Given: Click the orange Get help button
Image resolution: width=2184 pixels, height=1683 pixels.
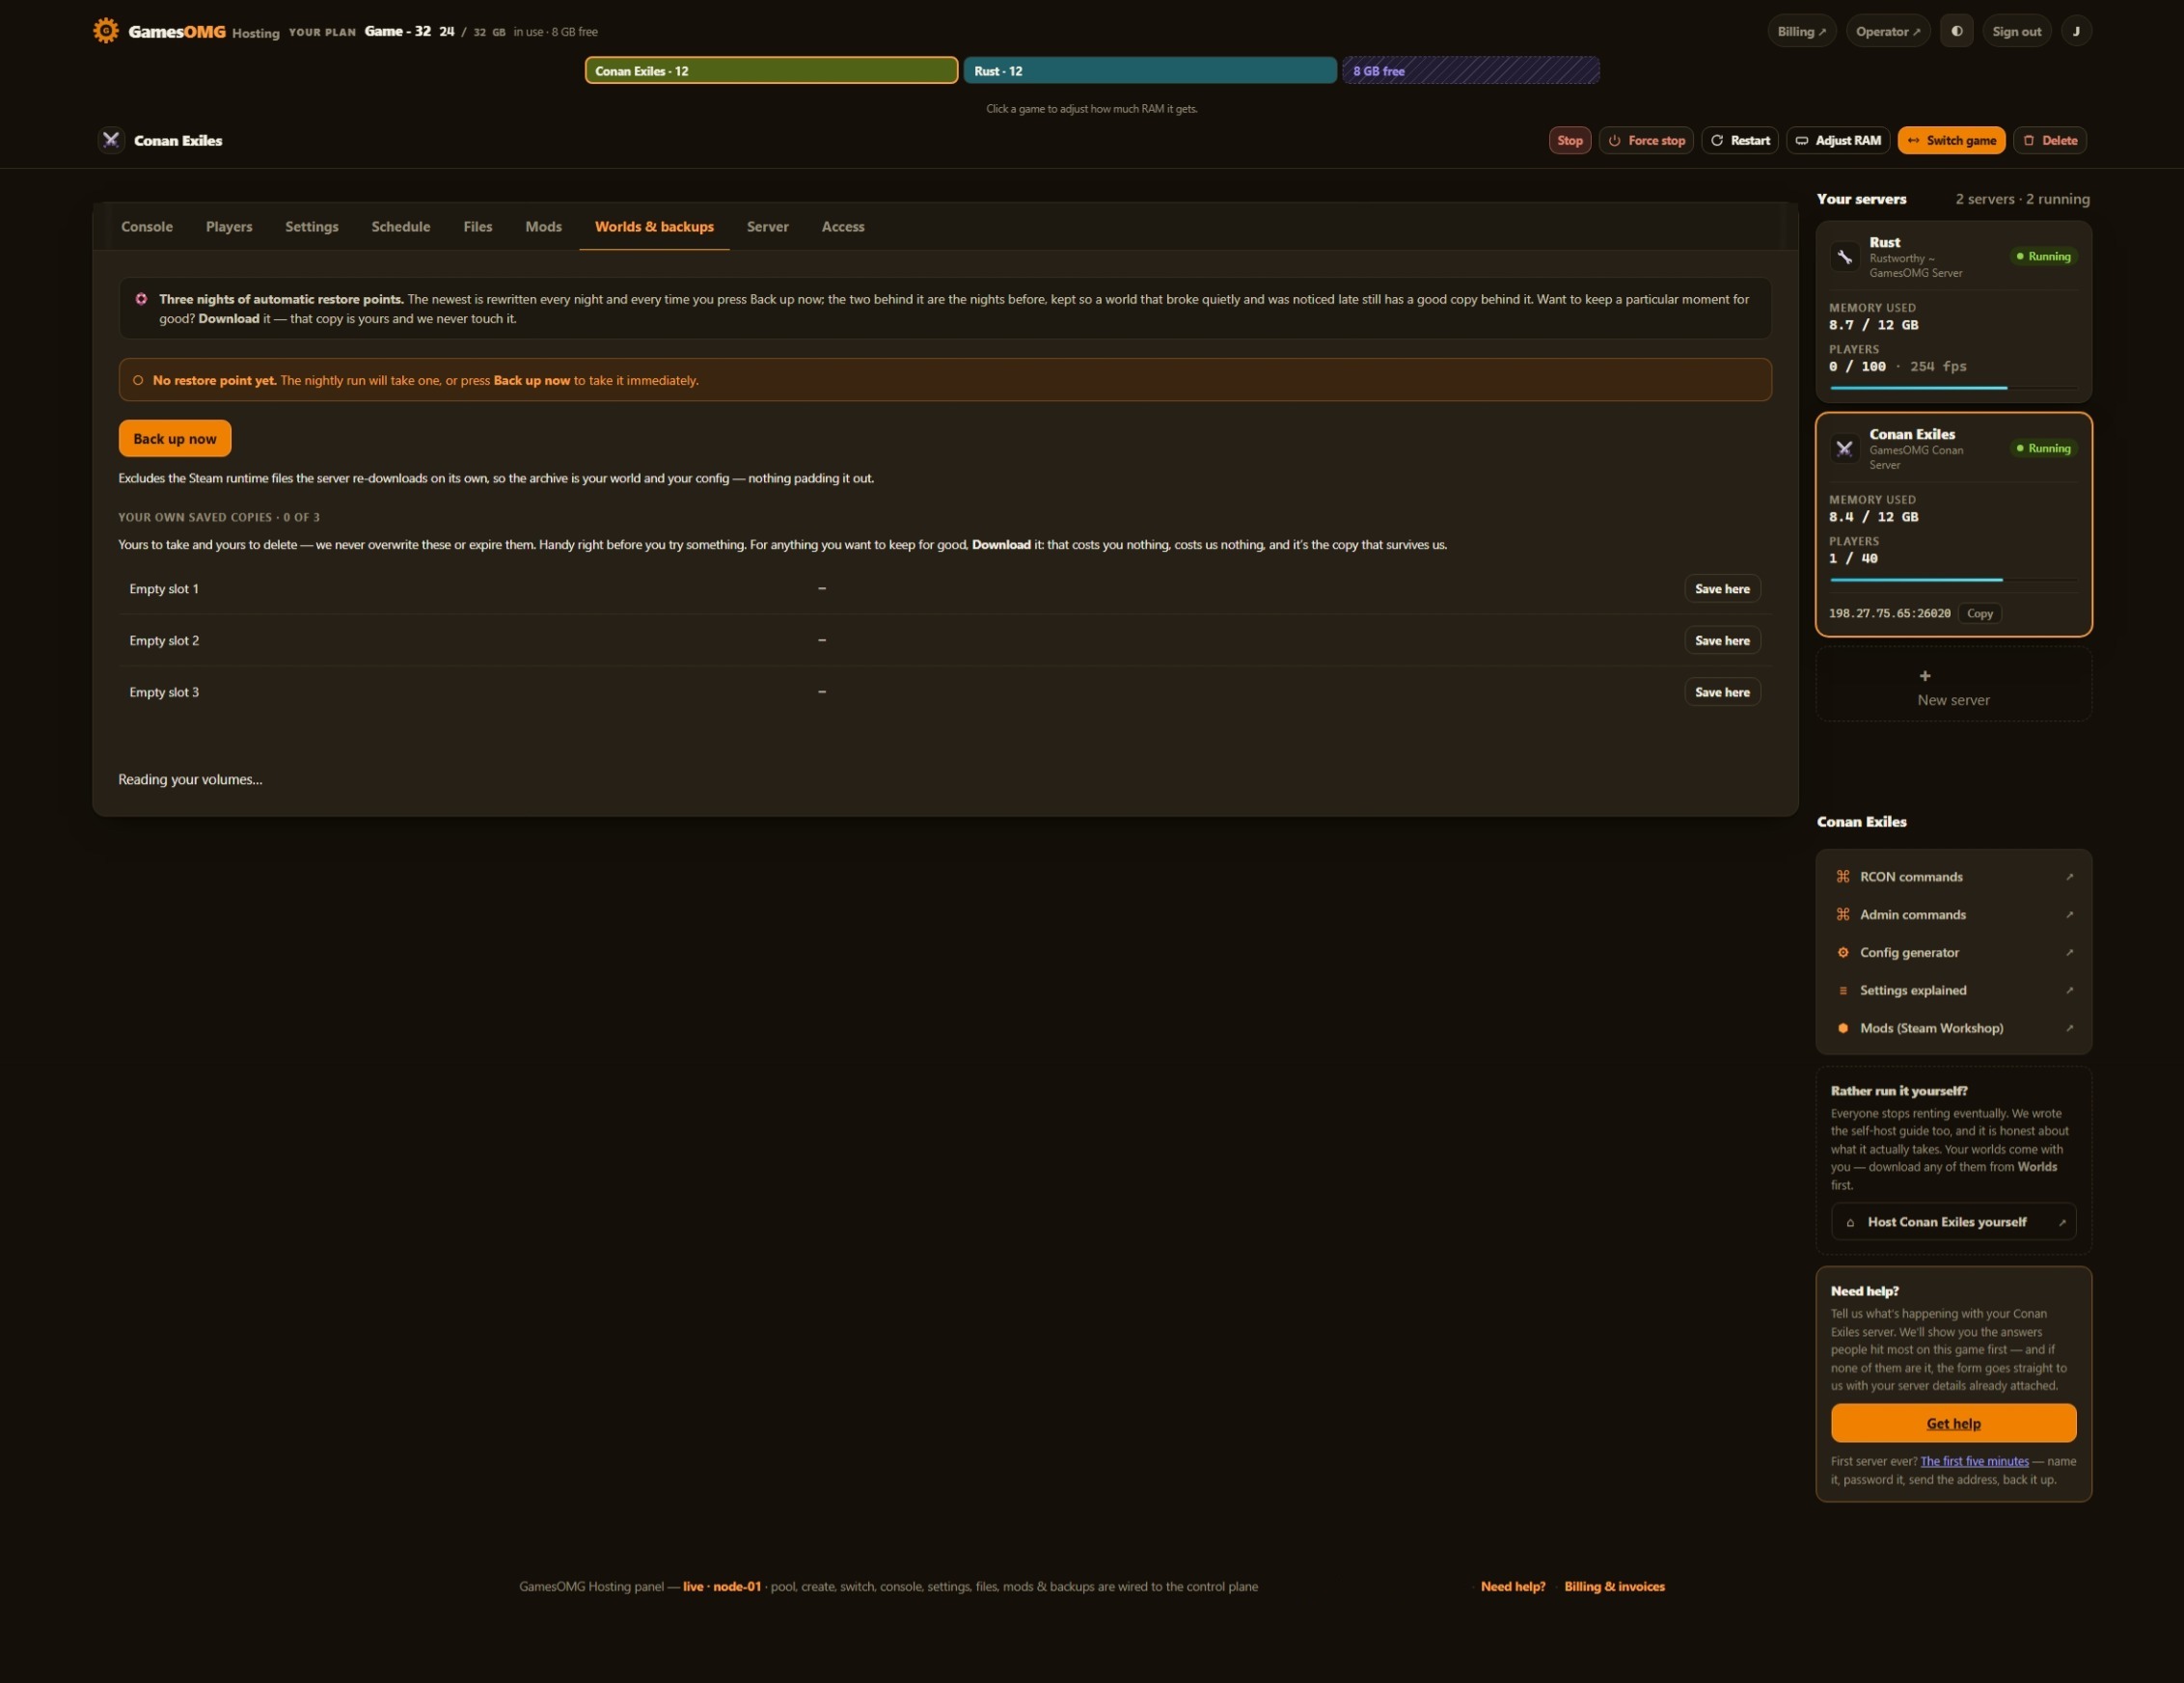Looking at the screenshot, I should pos(1953,1423).
